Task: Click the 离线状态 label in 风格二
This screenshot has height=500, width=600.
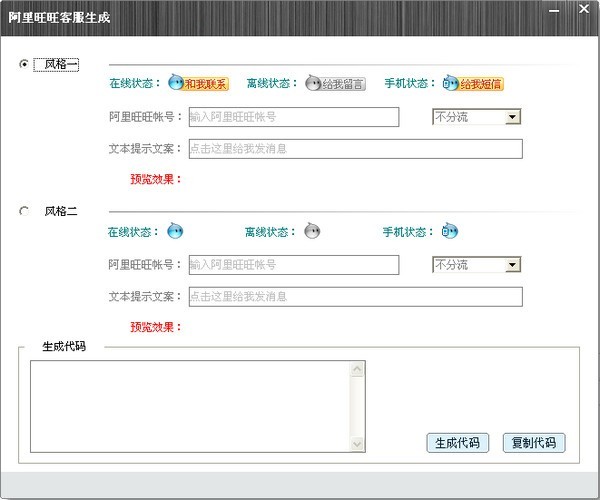Action: [x=270, y=231]
